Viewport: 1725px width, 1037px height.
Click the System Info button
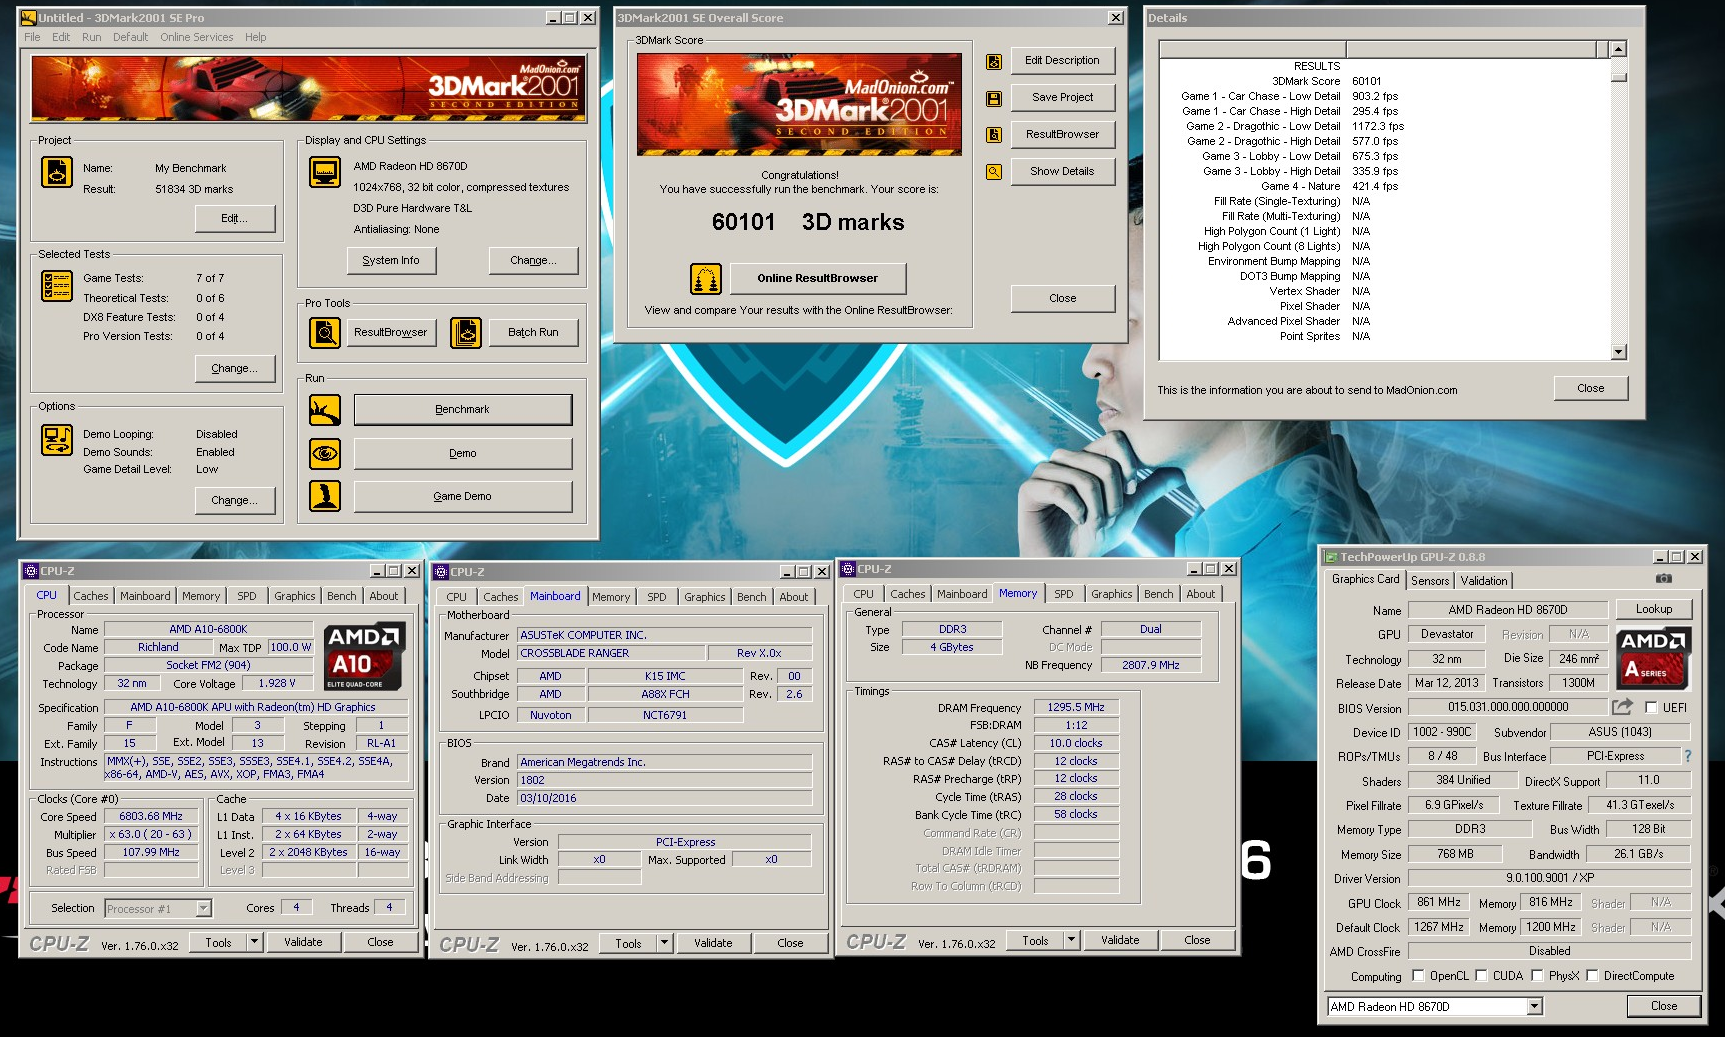click(x=391, y=261)
